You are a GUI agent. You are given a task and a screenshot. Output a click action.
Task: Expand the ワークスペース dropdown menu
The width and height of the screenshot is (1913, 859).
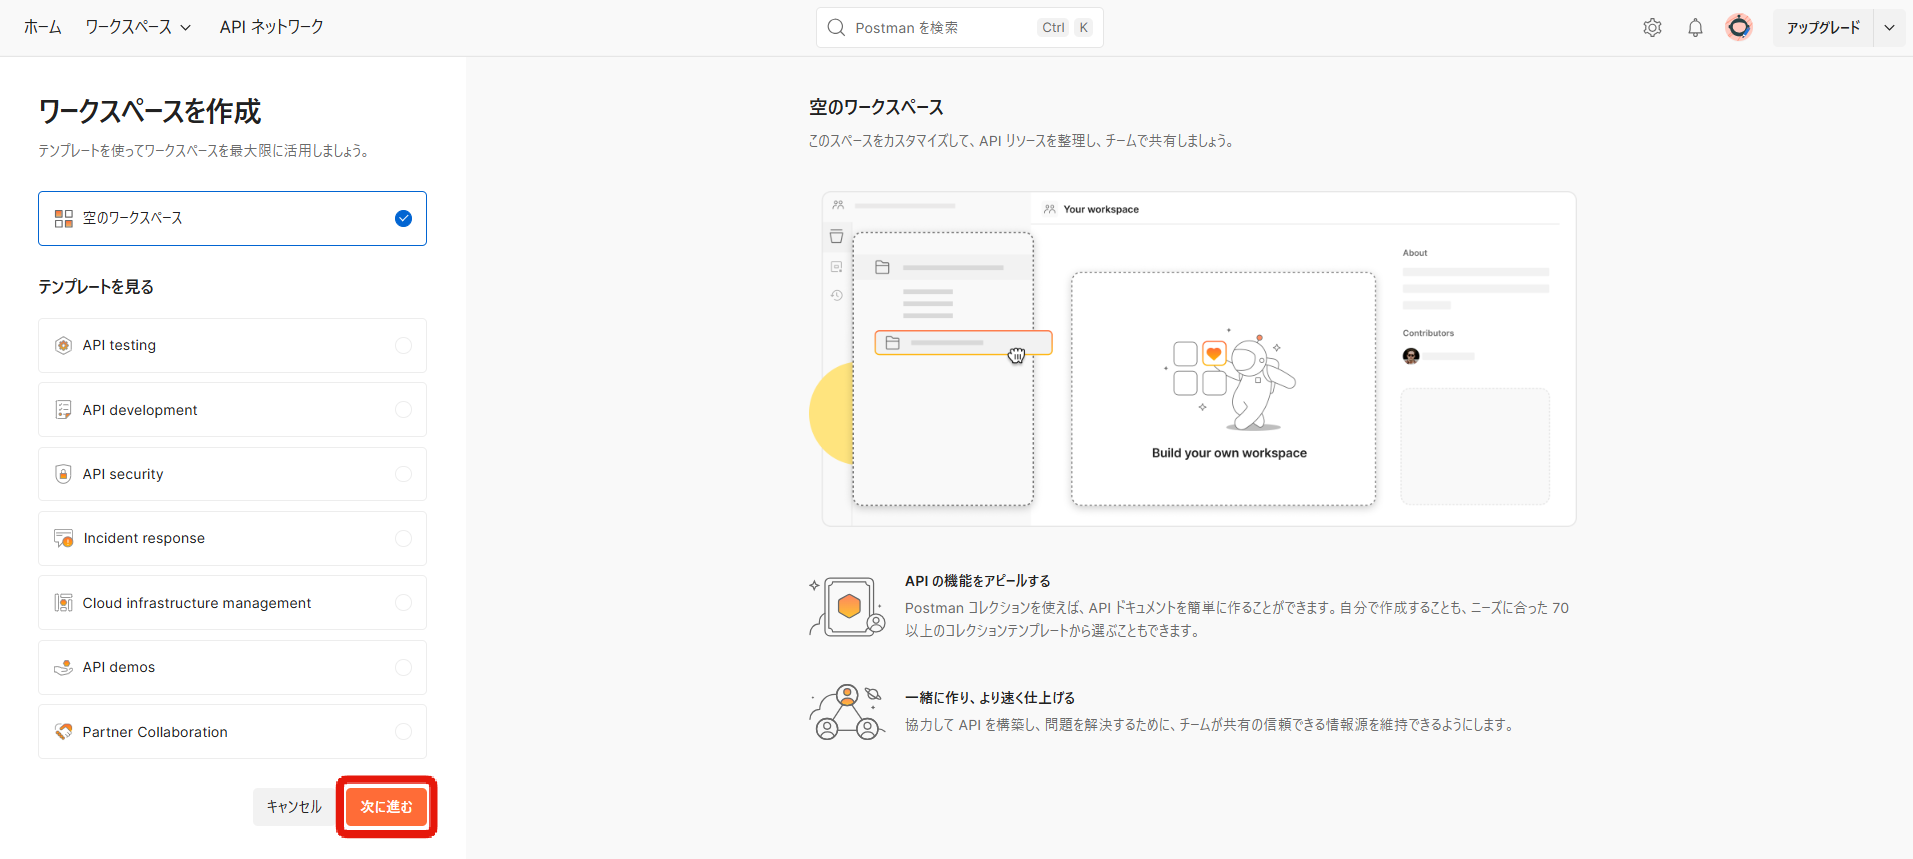(138, 27)
